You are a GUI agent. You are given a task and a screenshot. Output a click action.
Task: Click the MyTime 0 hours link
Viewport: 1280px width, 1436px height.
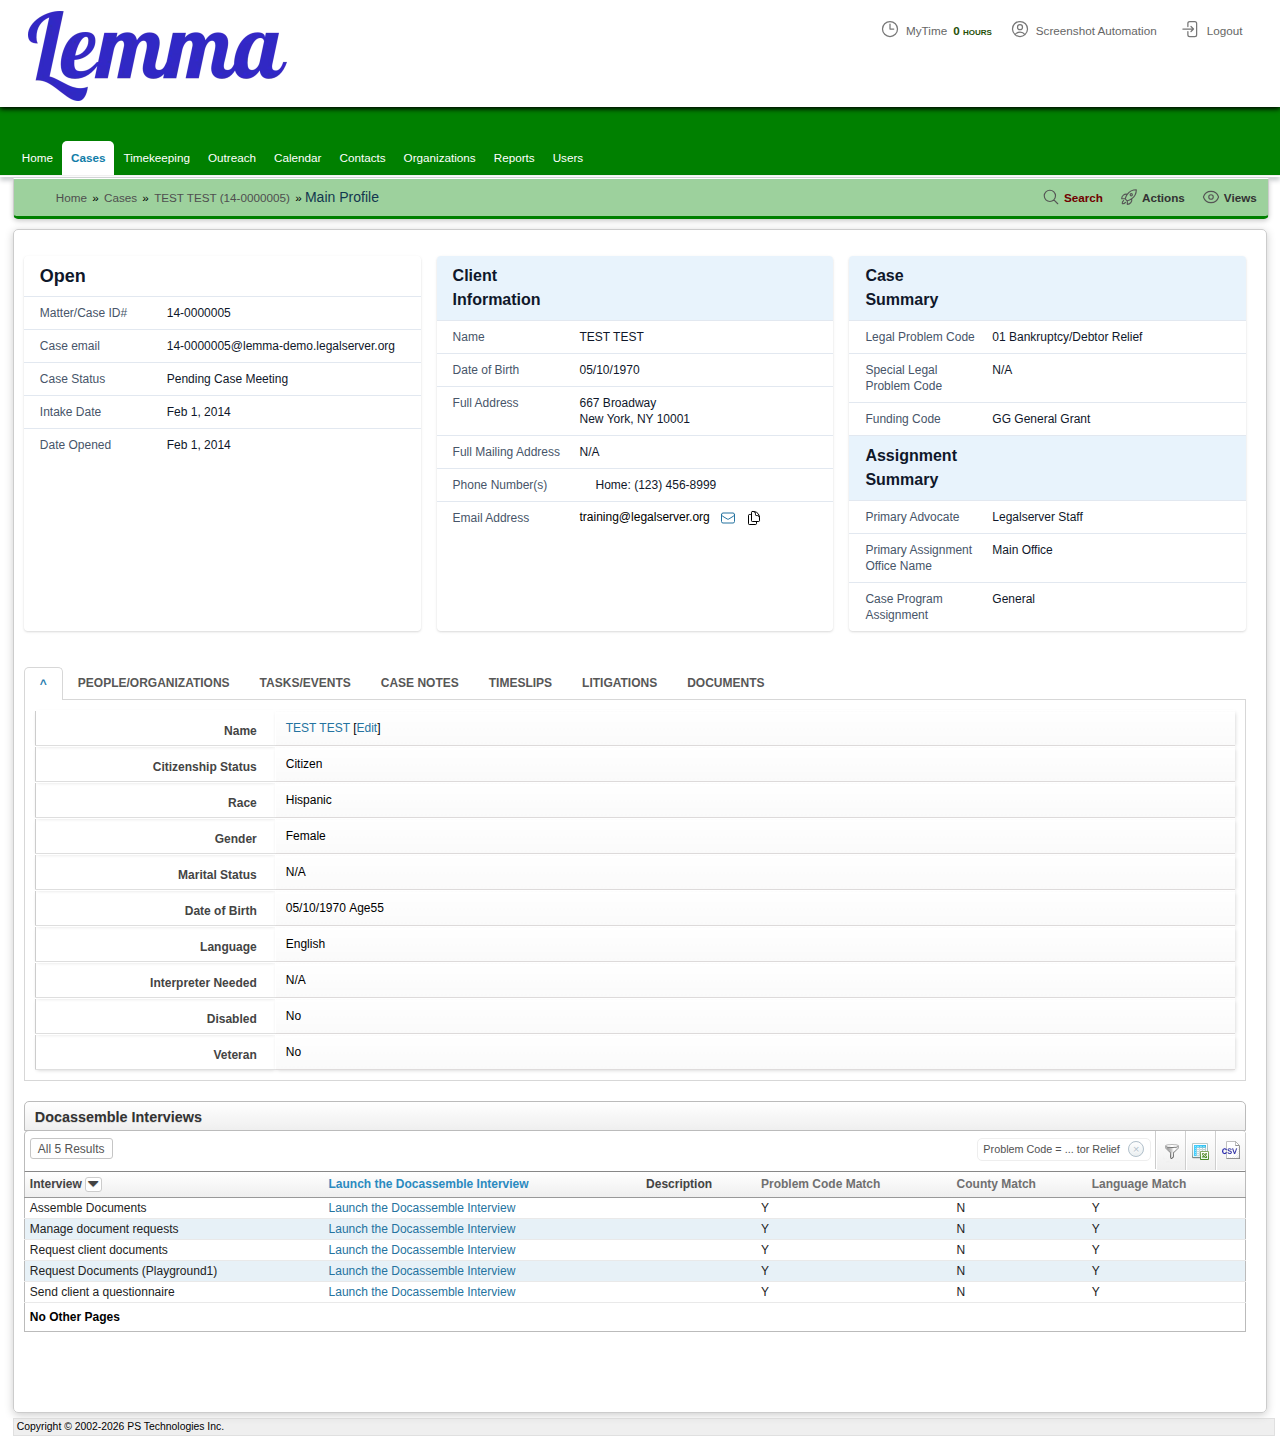tap(948, 31)
